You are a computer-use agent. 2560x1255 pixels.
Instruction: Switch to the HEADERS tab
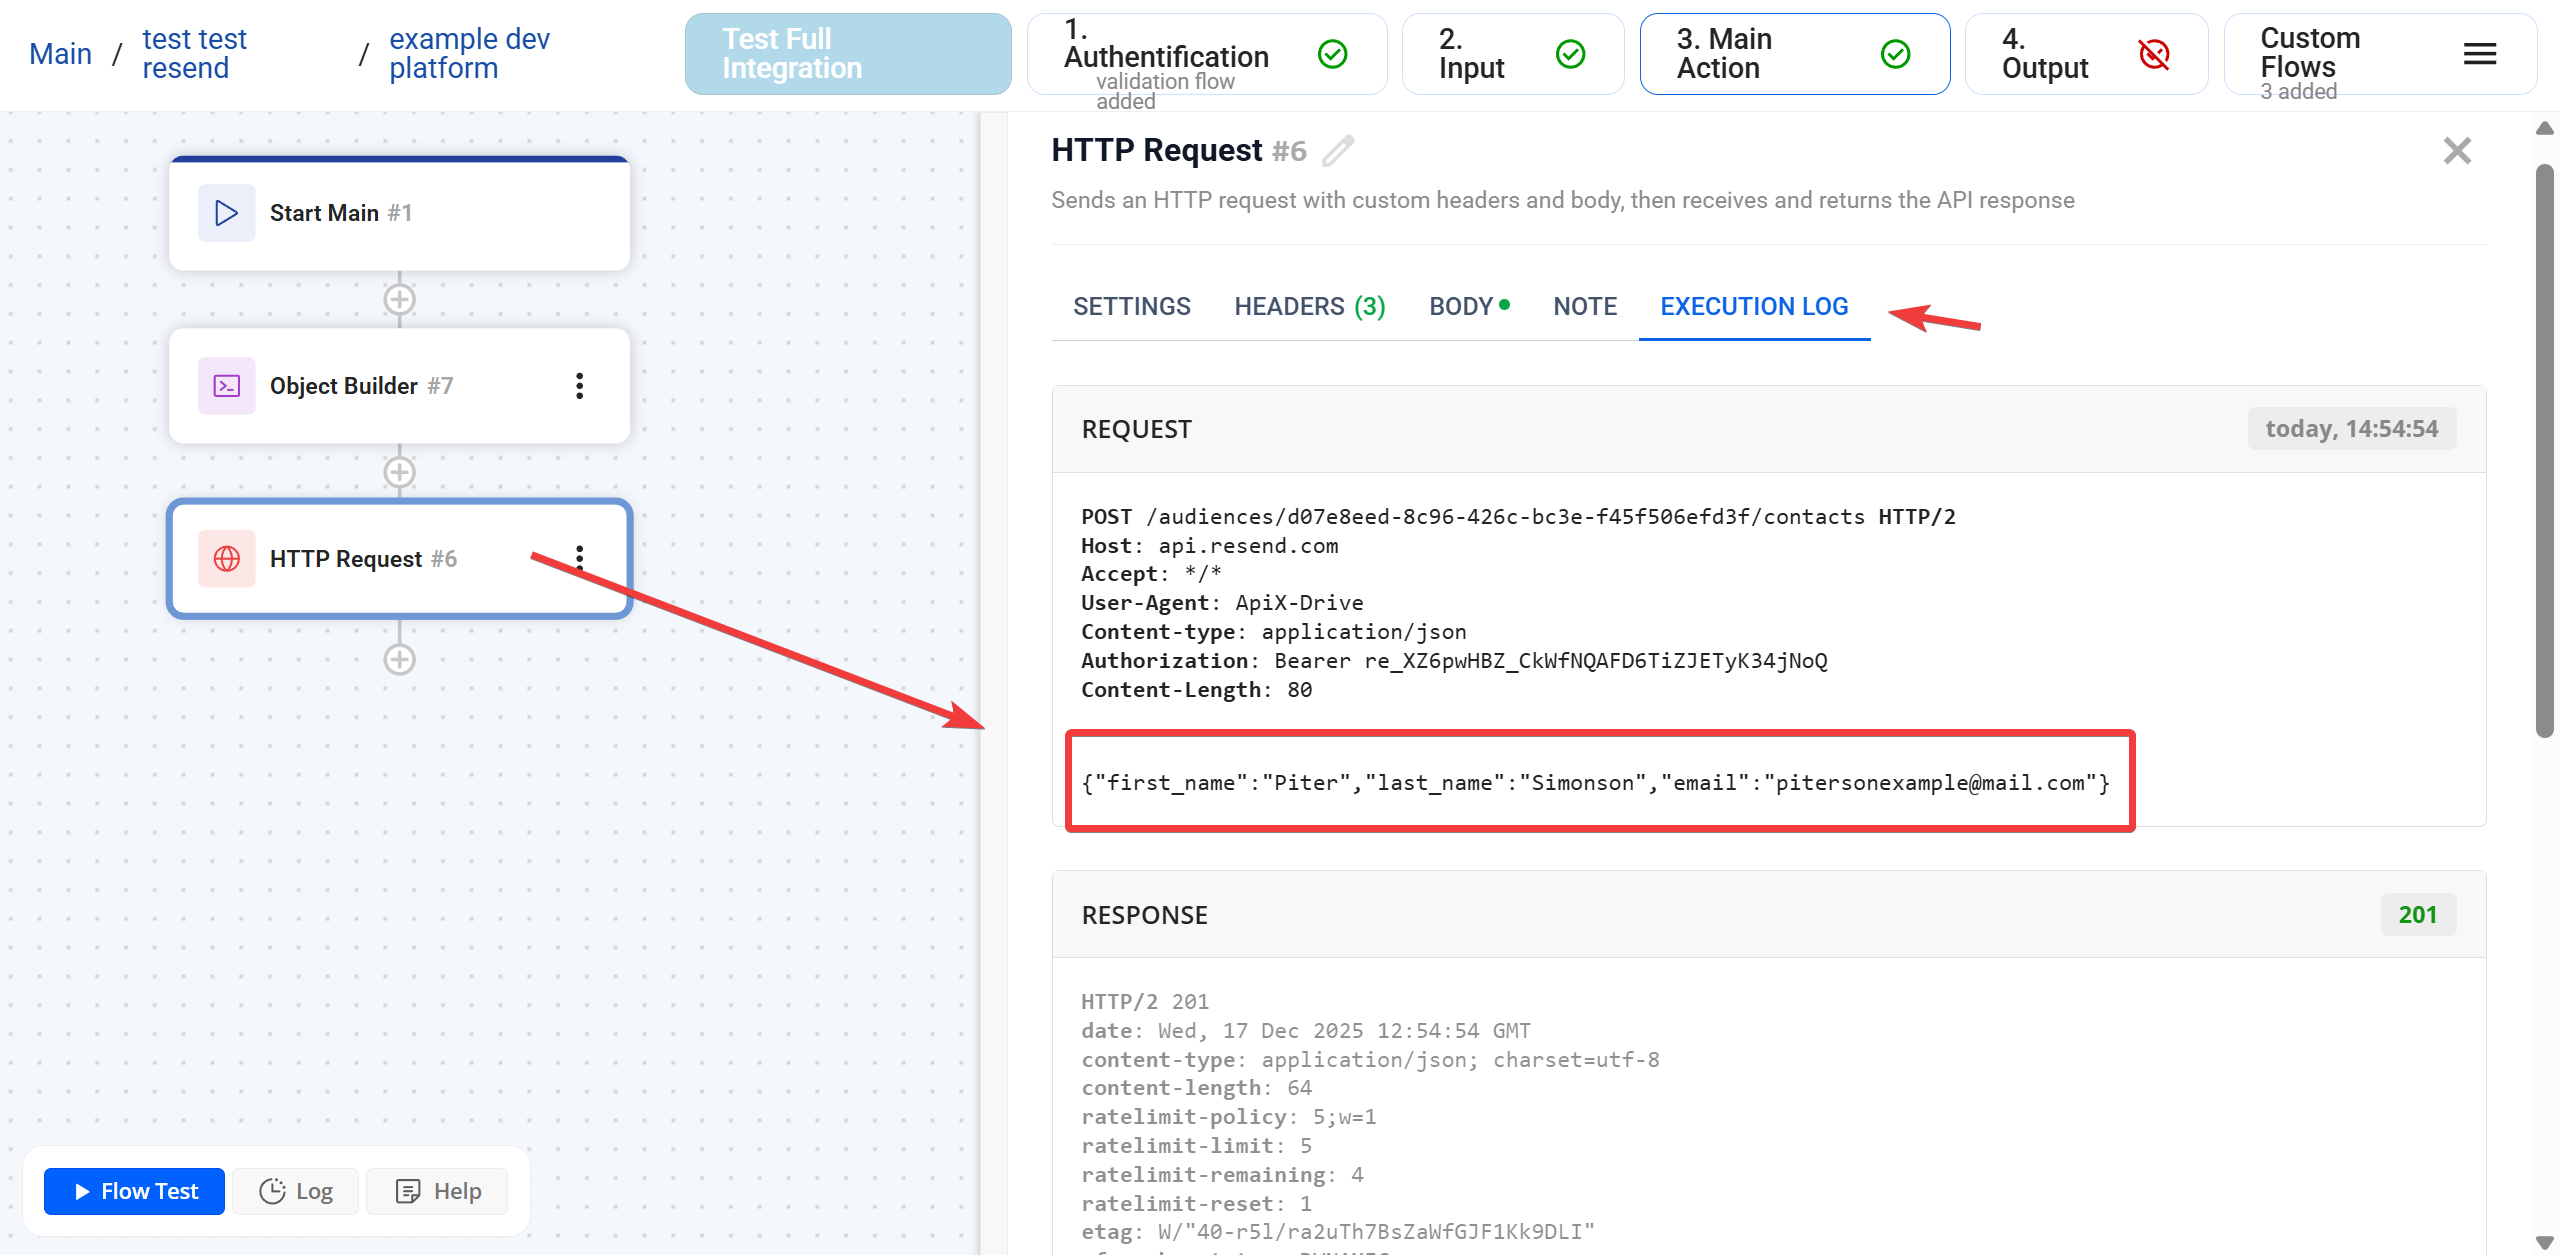[1308, 306]
